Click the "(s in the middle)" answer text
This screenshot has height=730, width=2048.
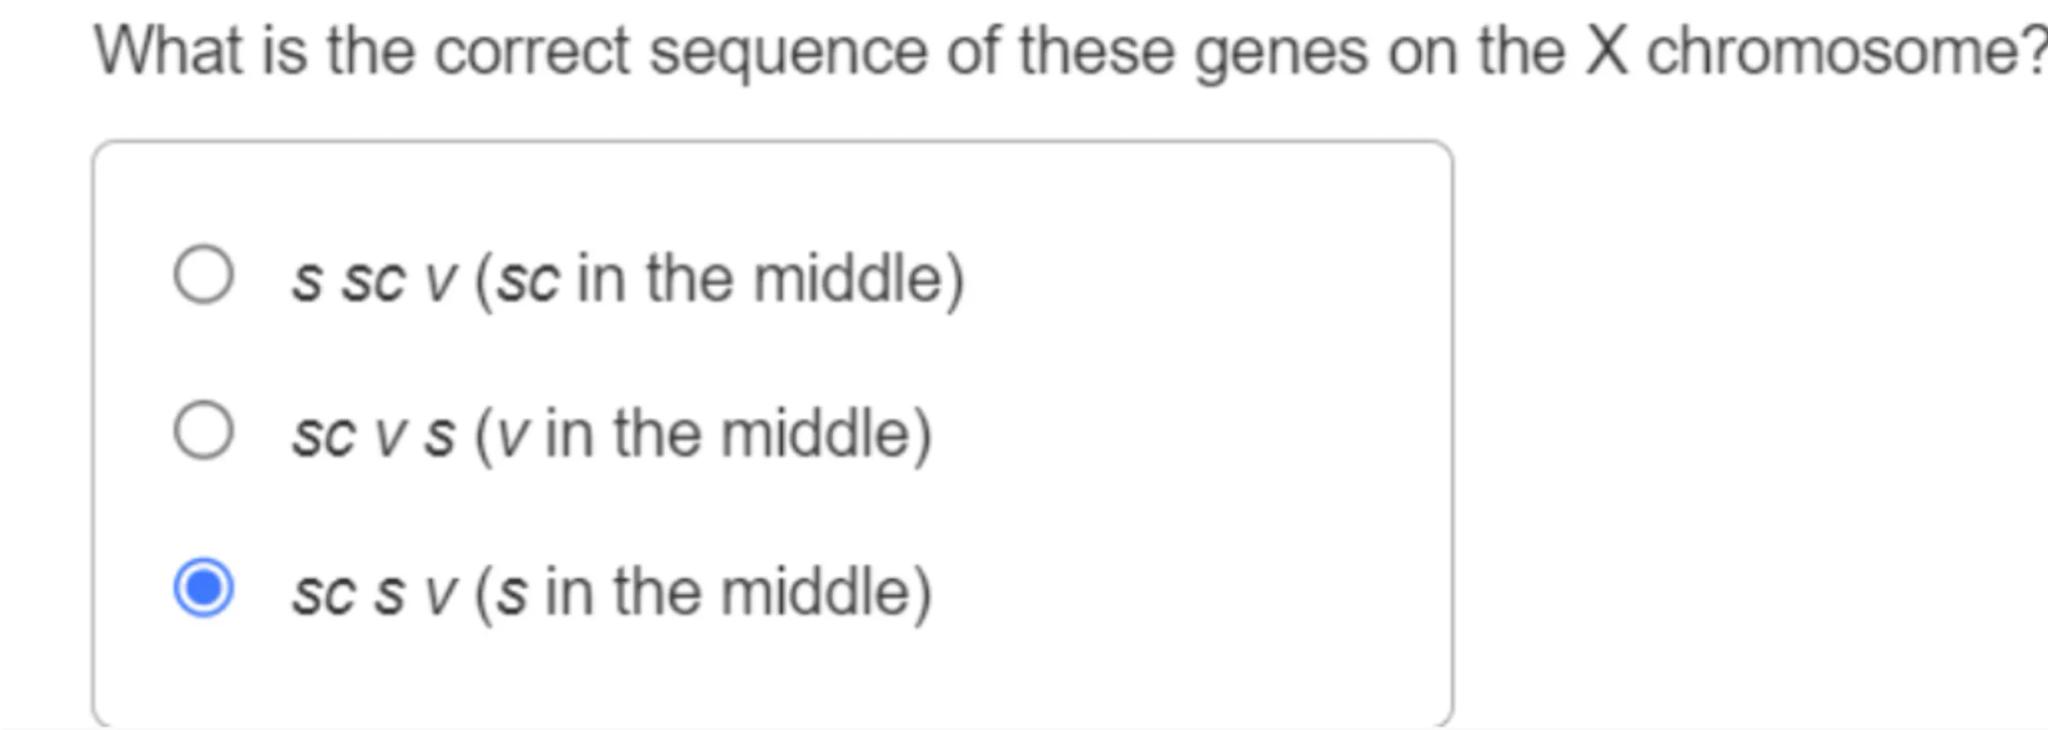pos(703,591)
